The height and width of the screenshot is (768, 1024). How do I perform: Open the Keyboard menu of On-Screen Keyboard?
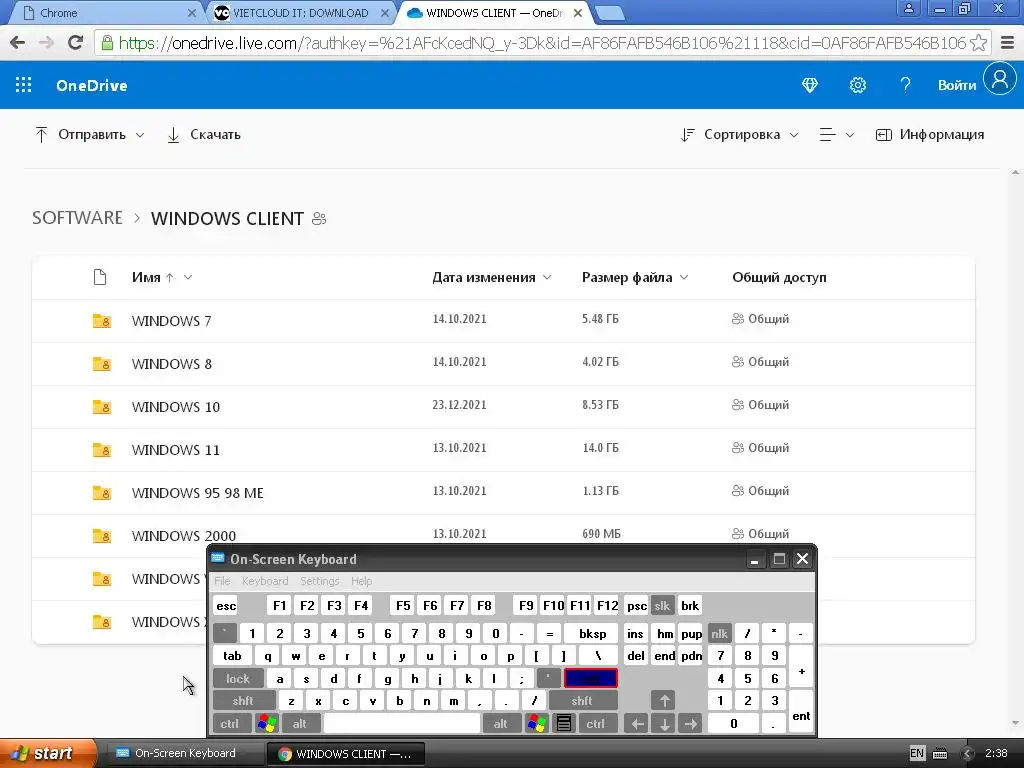pos(264,581)
